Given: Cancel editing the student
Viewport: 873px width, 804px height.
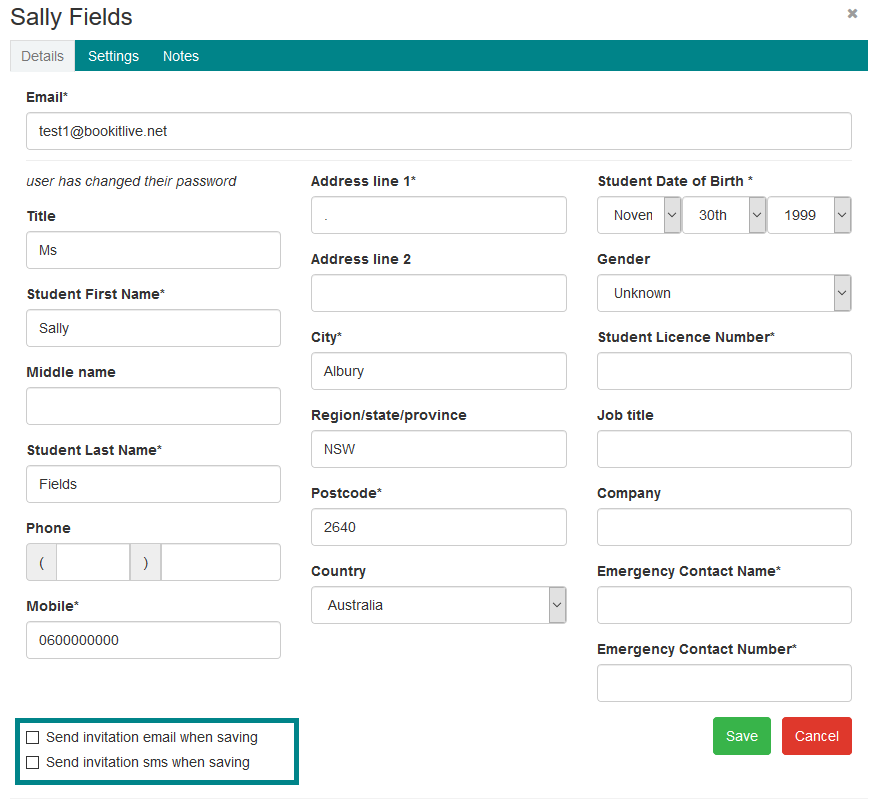Looking at the screenshot, I should pos(816,736).
